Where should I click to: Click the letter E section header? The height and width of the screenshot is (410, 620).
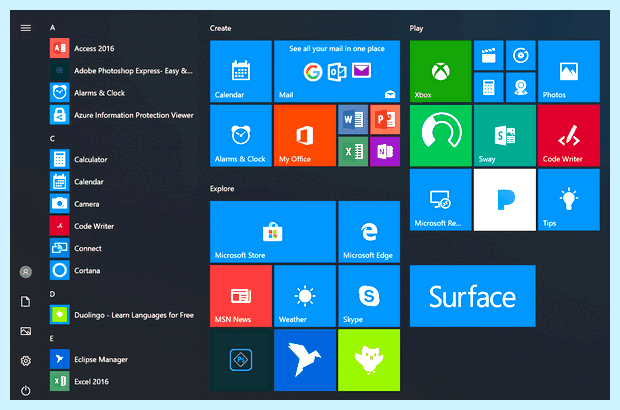point(52,338)
